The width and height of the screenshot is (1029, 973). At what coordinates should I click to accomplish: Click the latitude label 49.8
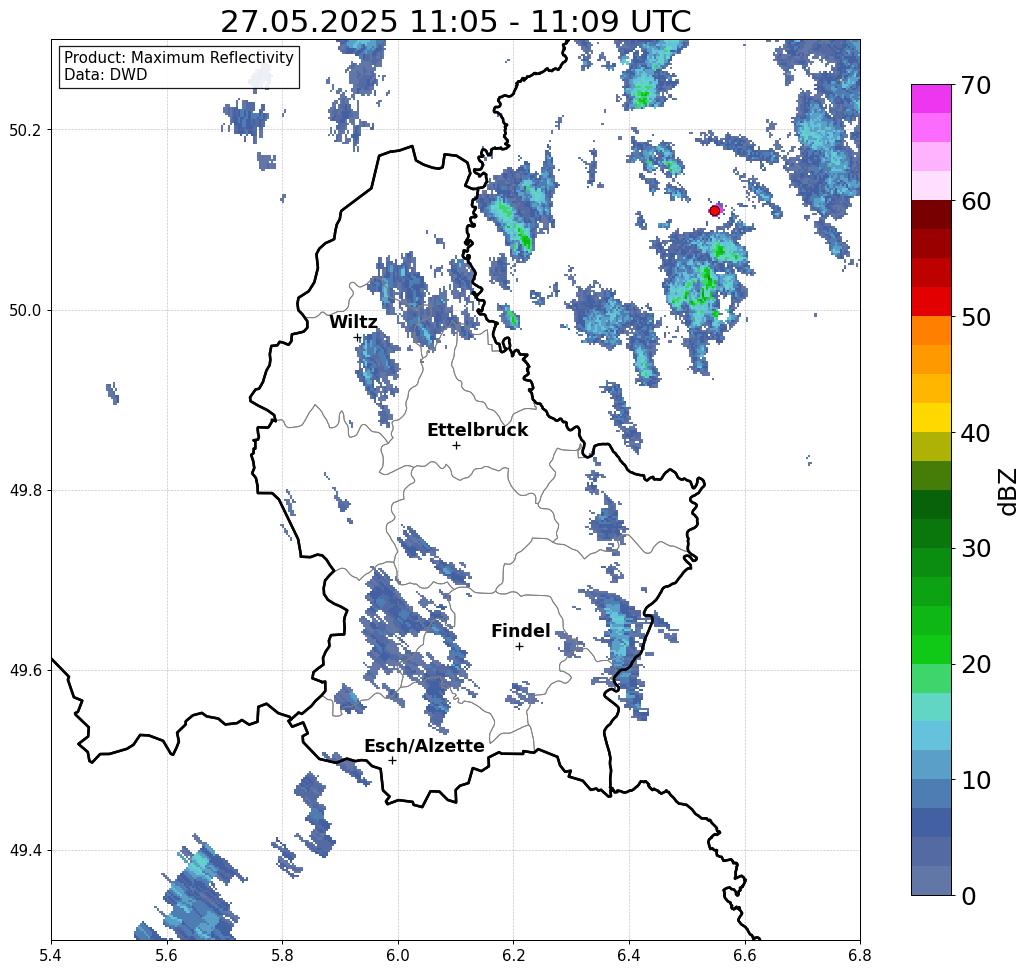24,490
